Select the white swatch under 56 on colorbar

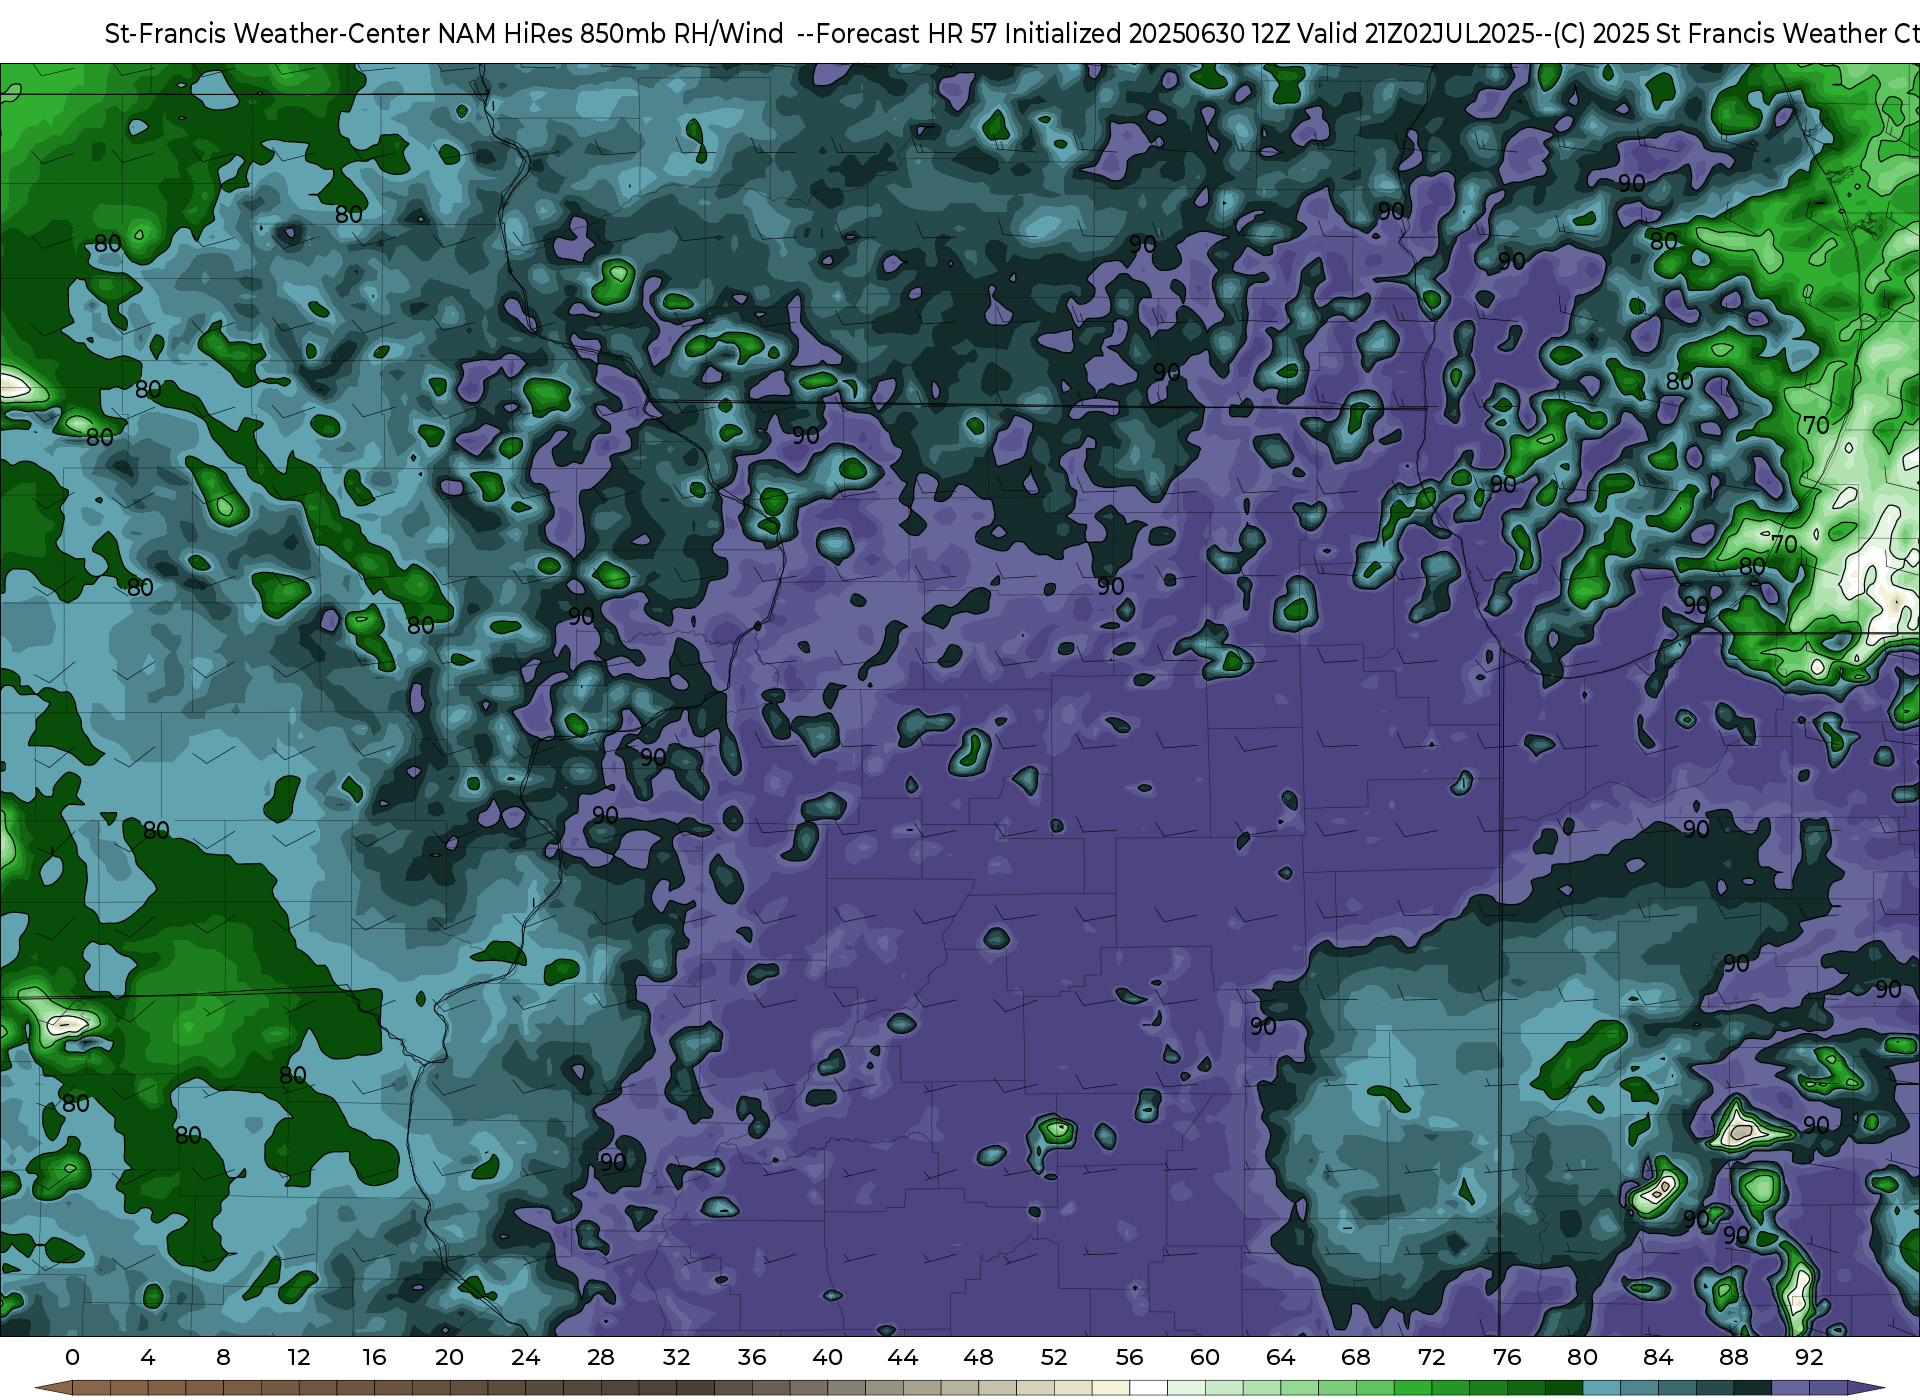1148,1388
